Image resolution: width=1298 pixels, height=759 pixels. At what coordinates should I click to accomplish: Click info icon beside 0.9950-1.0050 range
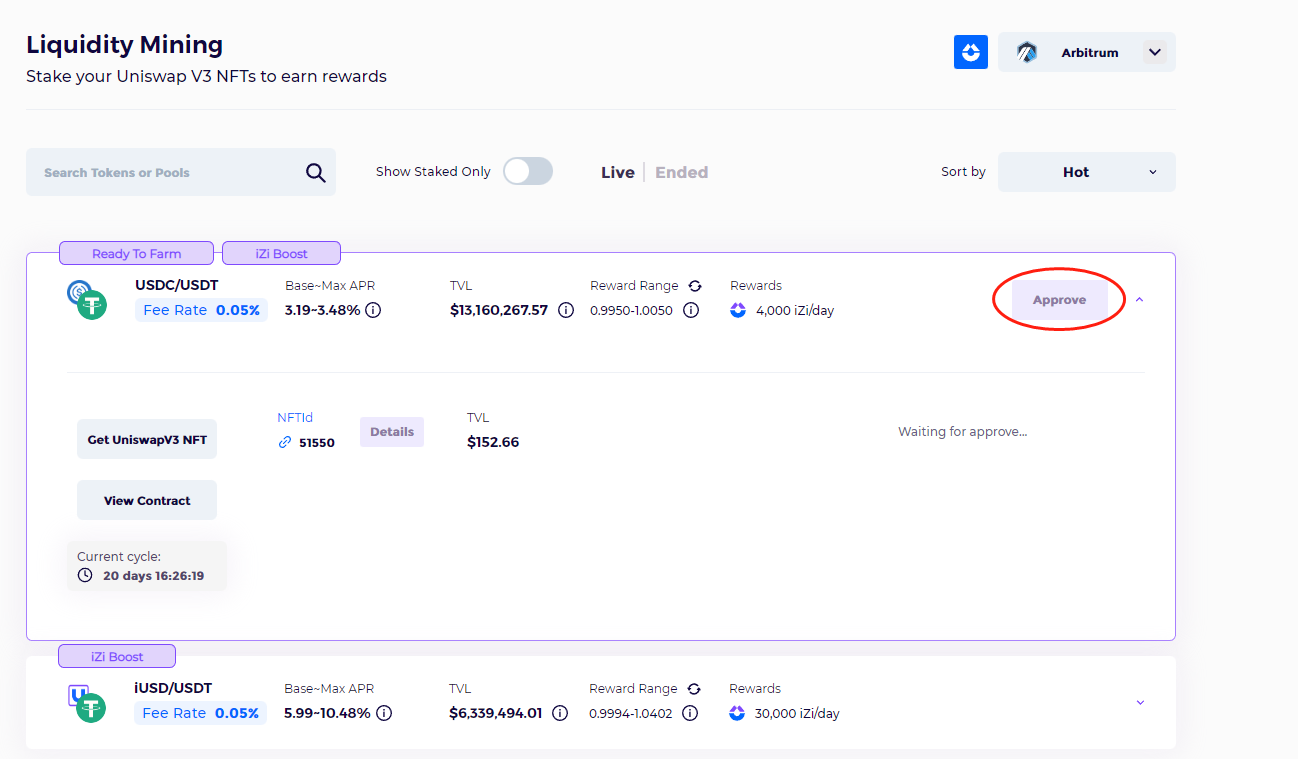(690, 310)
